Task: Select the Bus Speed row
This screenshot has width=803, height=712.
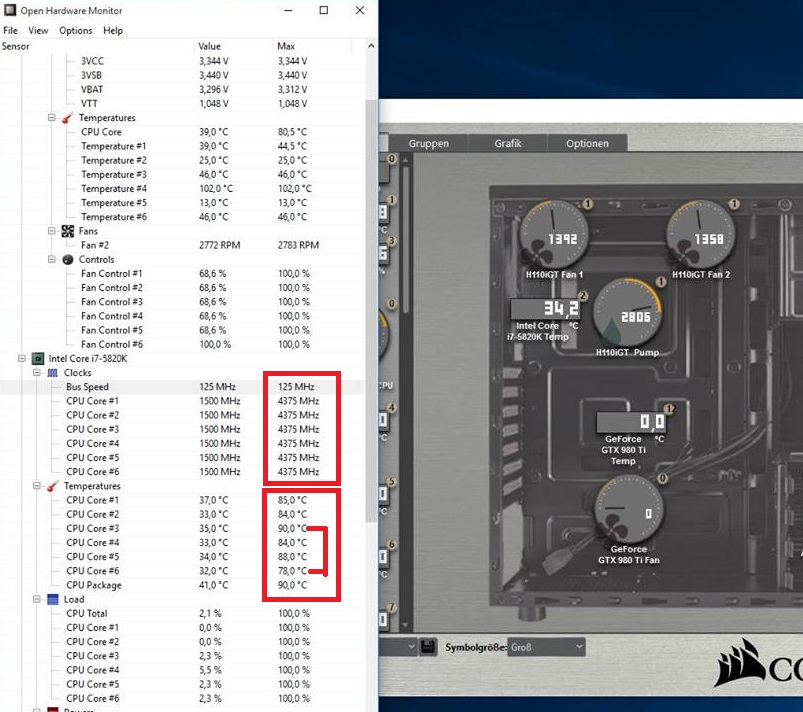Action: (182, 387)
